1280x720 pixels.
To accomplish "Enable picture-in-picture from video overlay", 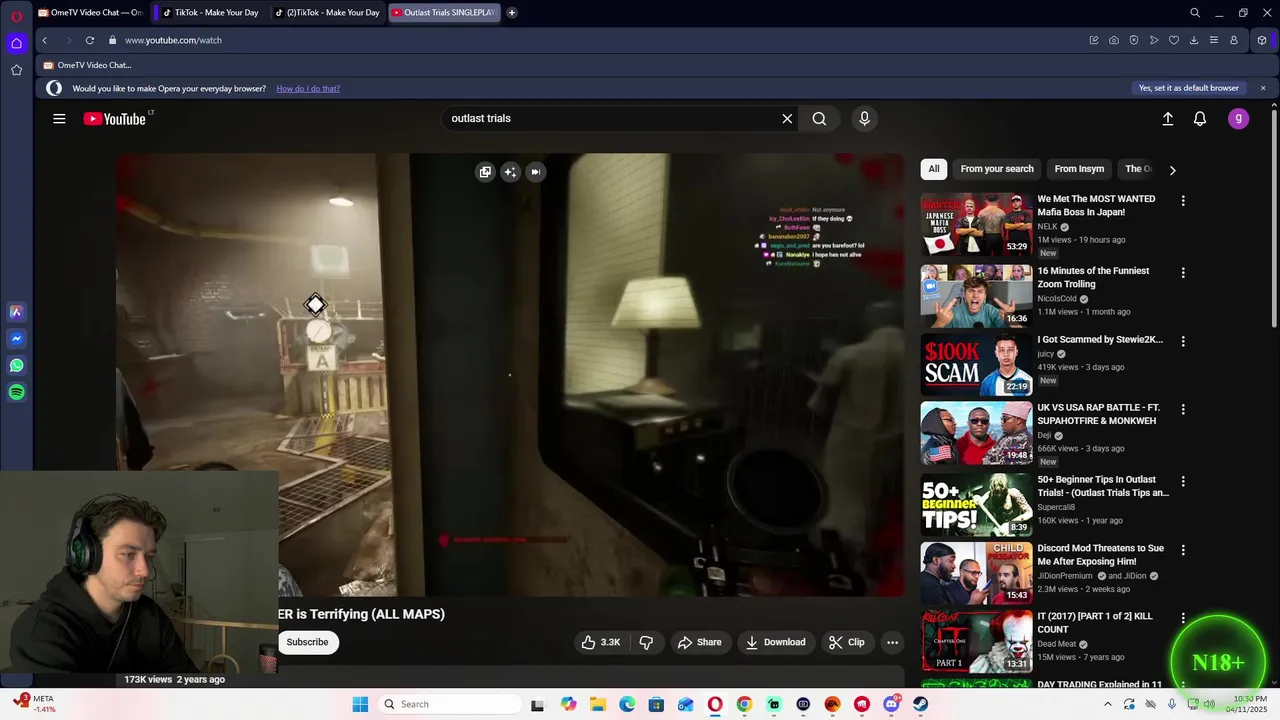I will point(485,172).
